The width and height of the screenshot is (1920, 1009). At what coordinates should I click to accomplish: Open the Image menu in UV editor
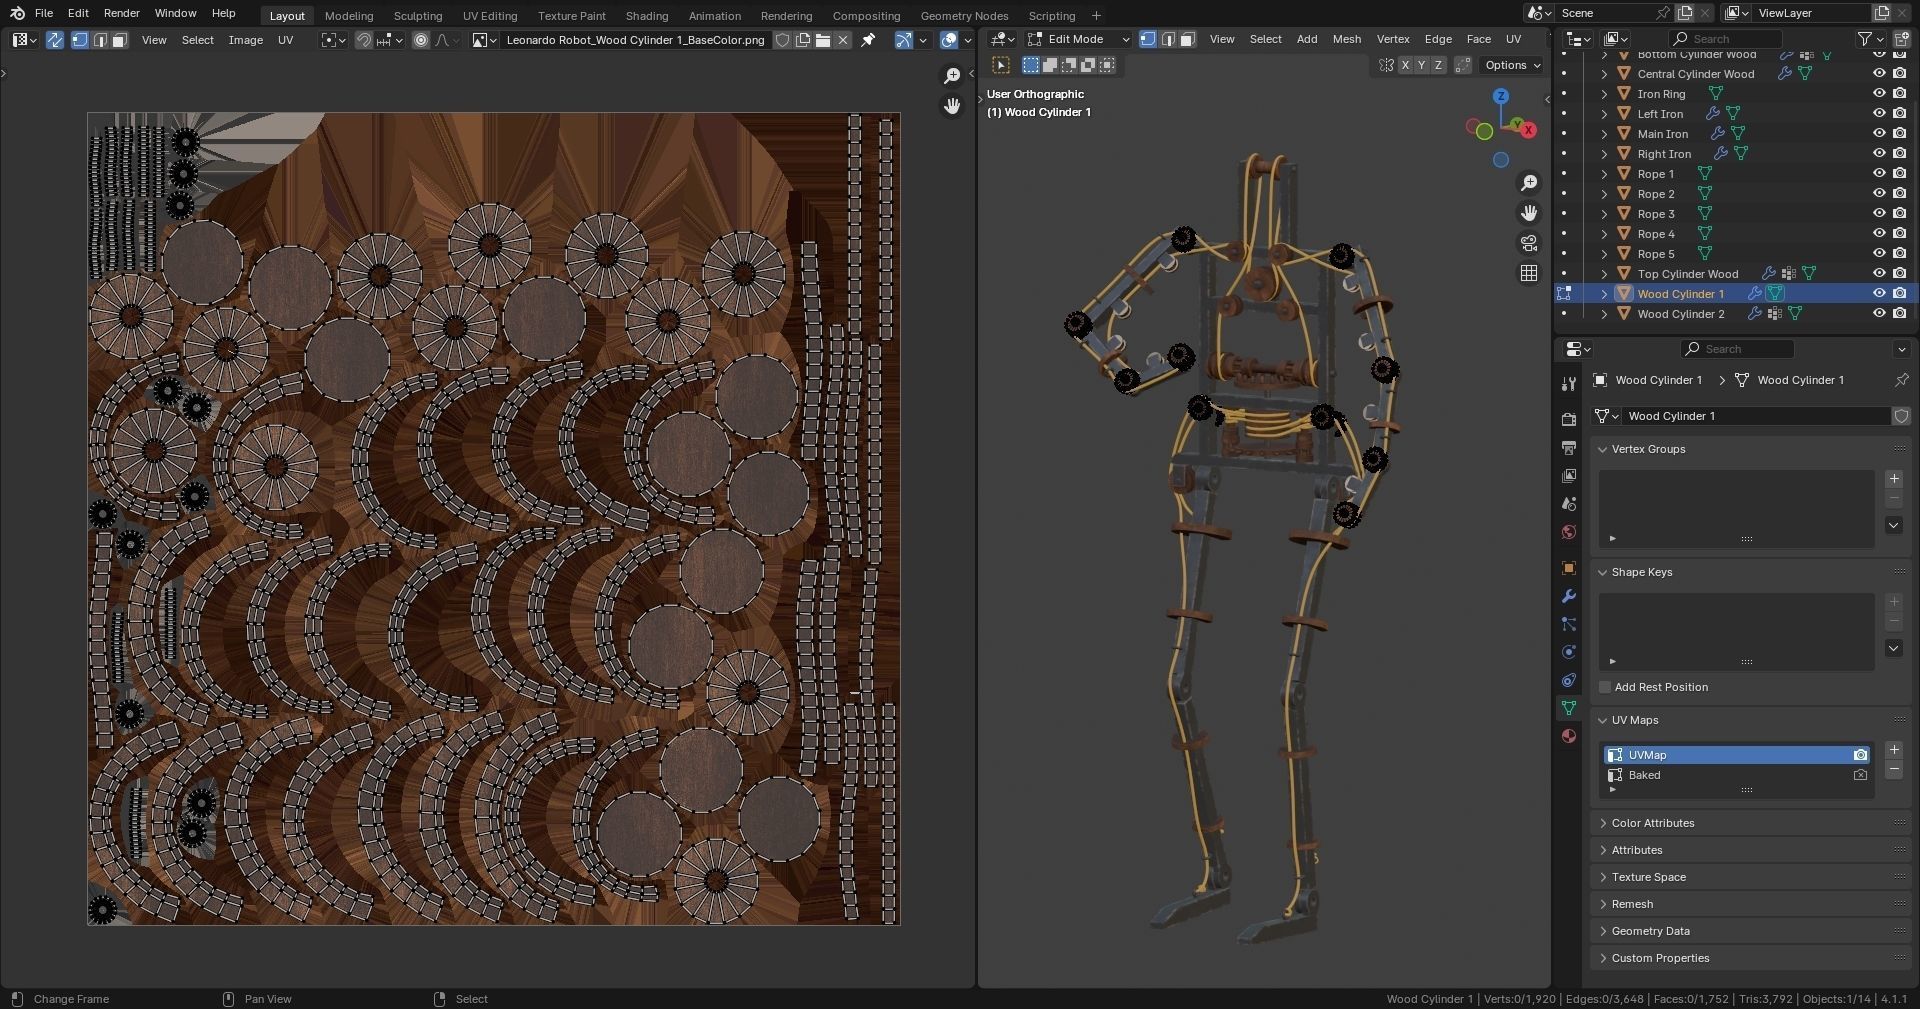pyautogui.click(x=245, y=40)
